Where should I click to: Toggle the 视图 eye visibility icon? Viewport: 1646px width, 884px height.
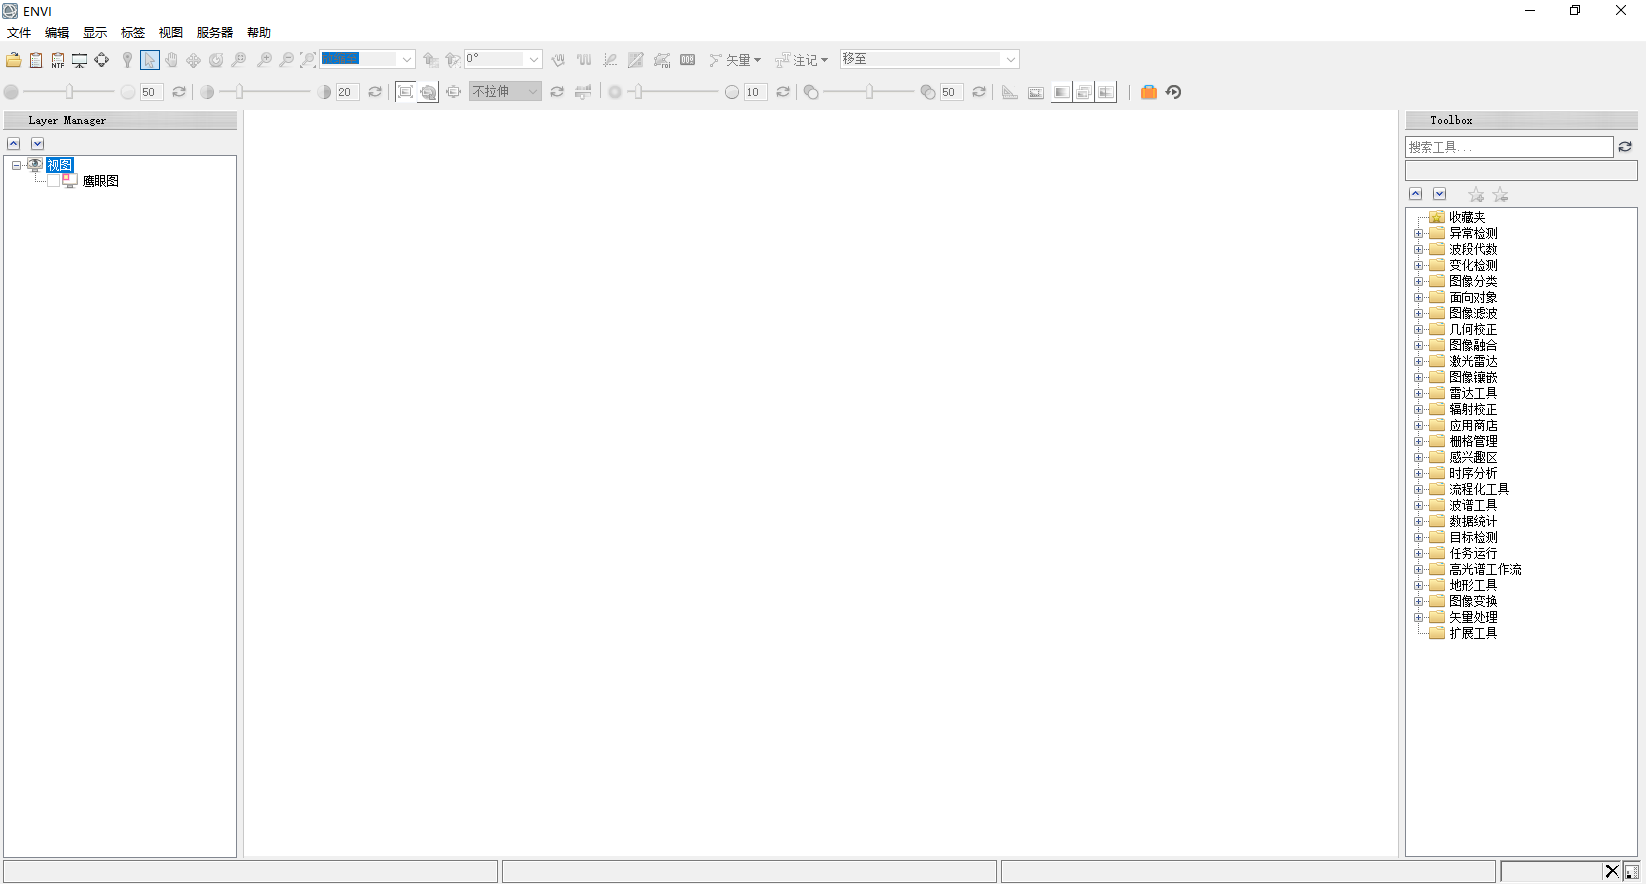35,165
